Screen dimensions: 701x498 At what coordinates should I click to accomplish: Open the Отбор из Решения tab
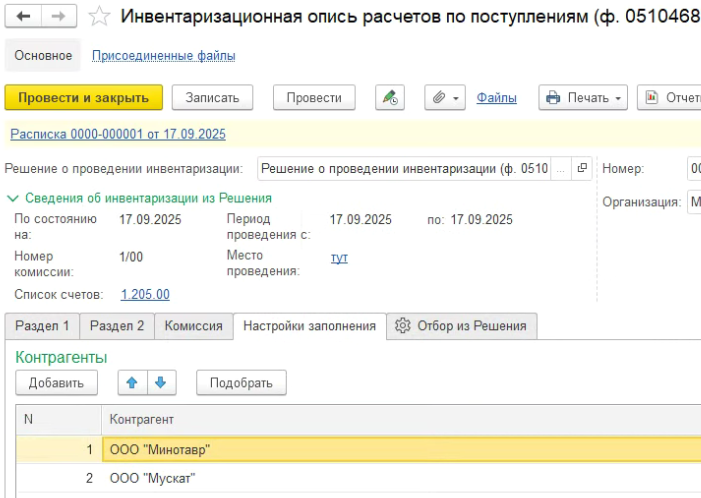[463, 326]
